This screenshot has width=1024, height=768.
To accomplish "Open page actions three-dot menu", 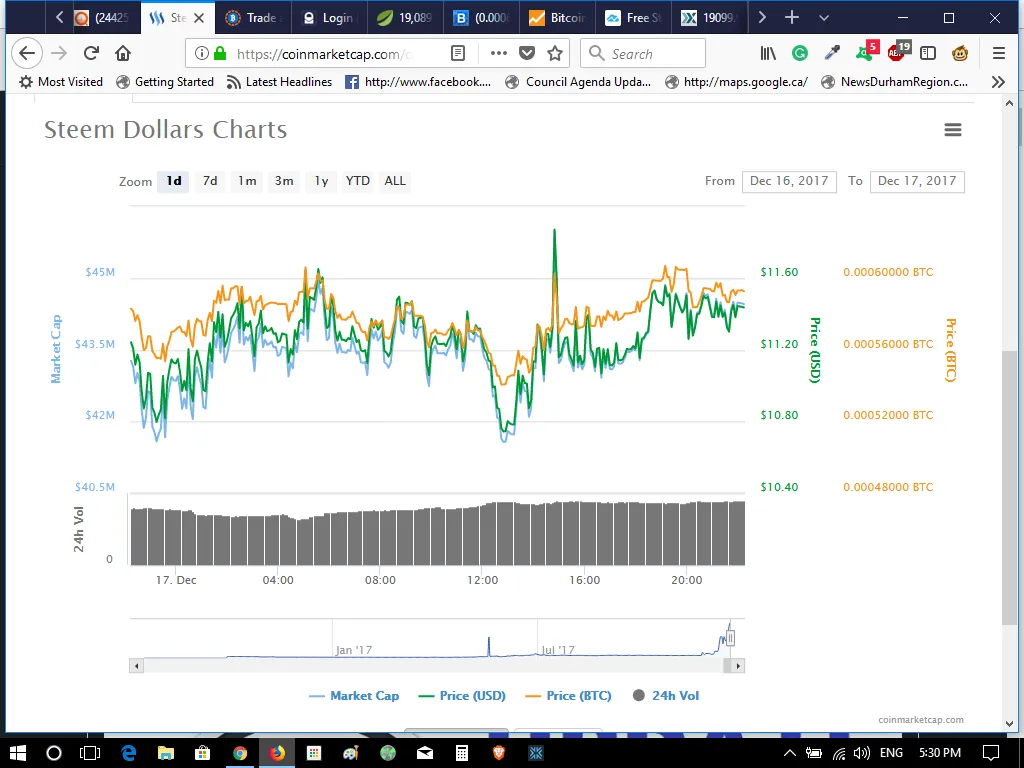I will (498, 54).
